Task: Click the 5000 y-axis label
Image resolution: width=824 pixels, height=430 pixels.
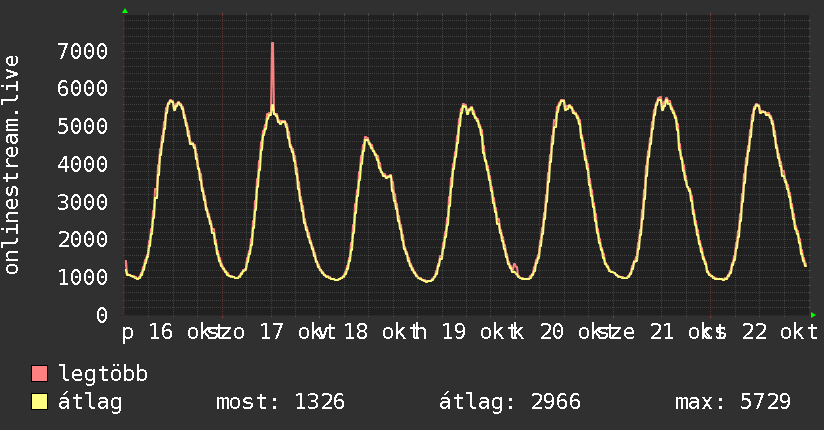Action: click(83, 127)
